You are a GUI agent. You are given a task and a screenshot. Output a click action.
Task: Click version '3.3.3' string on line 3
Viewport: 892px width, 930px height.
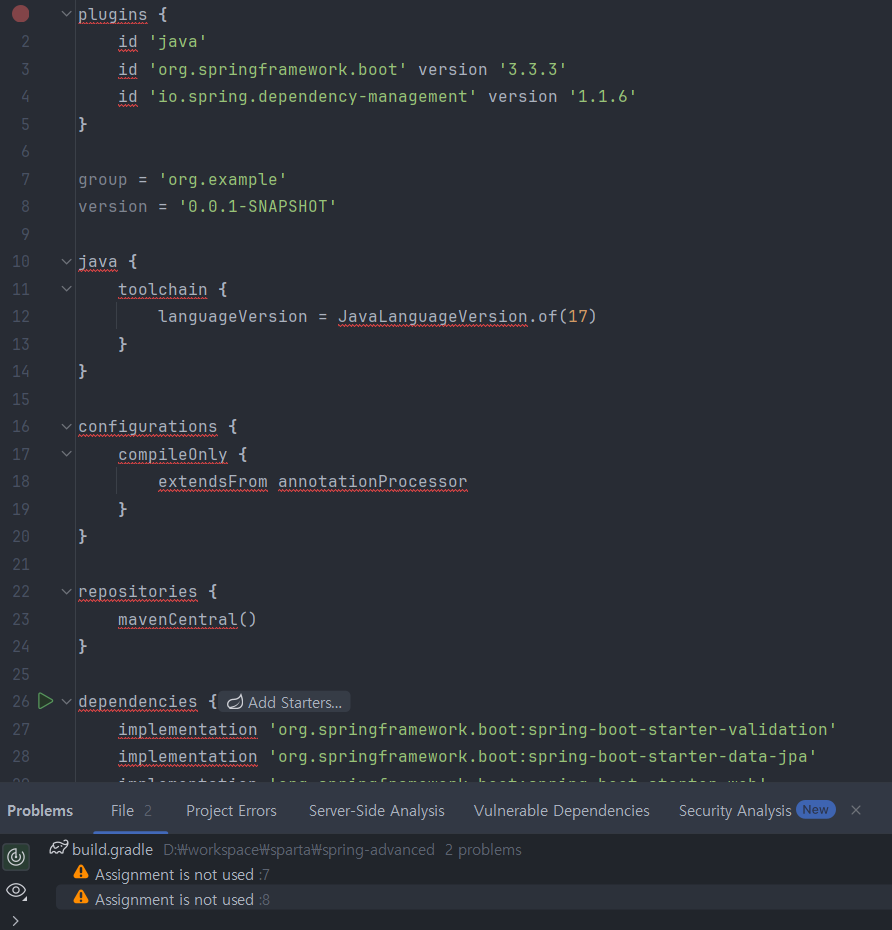pyautogui.click(x=533, y=69)
